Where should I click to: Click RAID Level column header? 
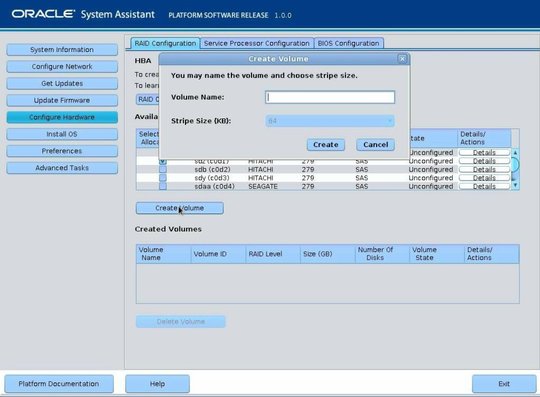tap(273, 254)
